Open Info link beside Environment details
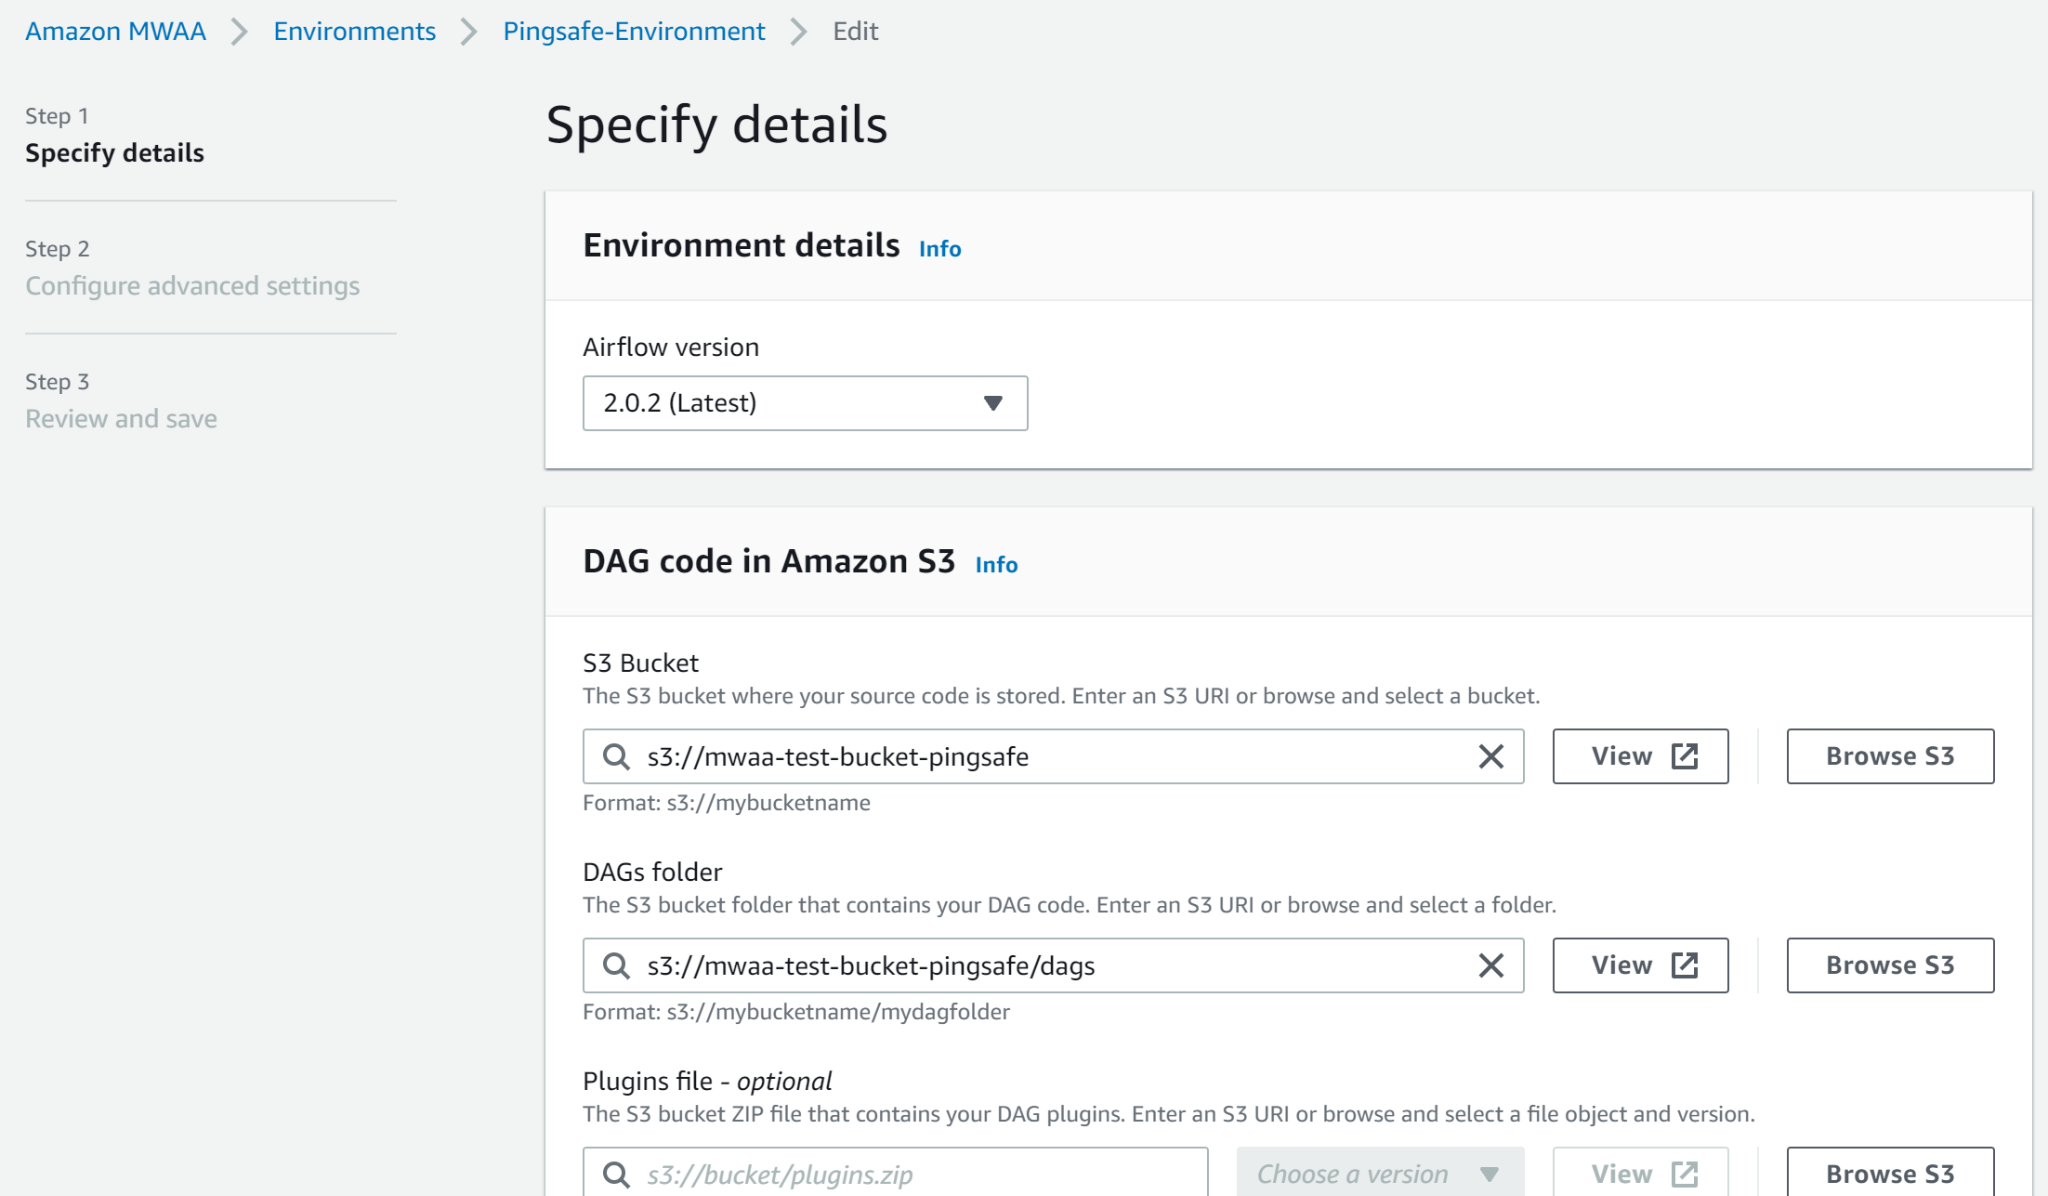 940,249
